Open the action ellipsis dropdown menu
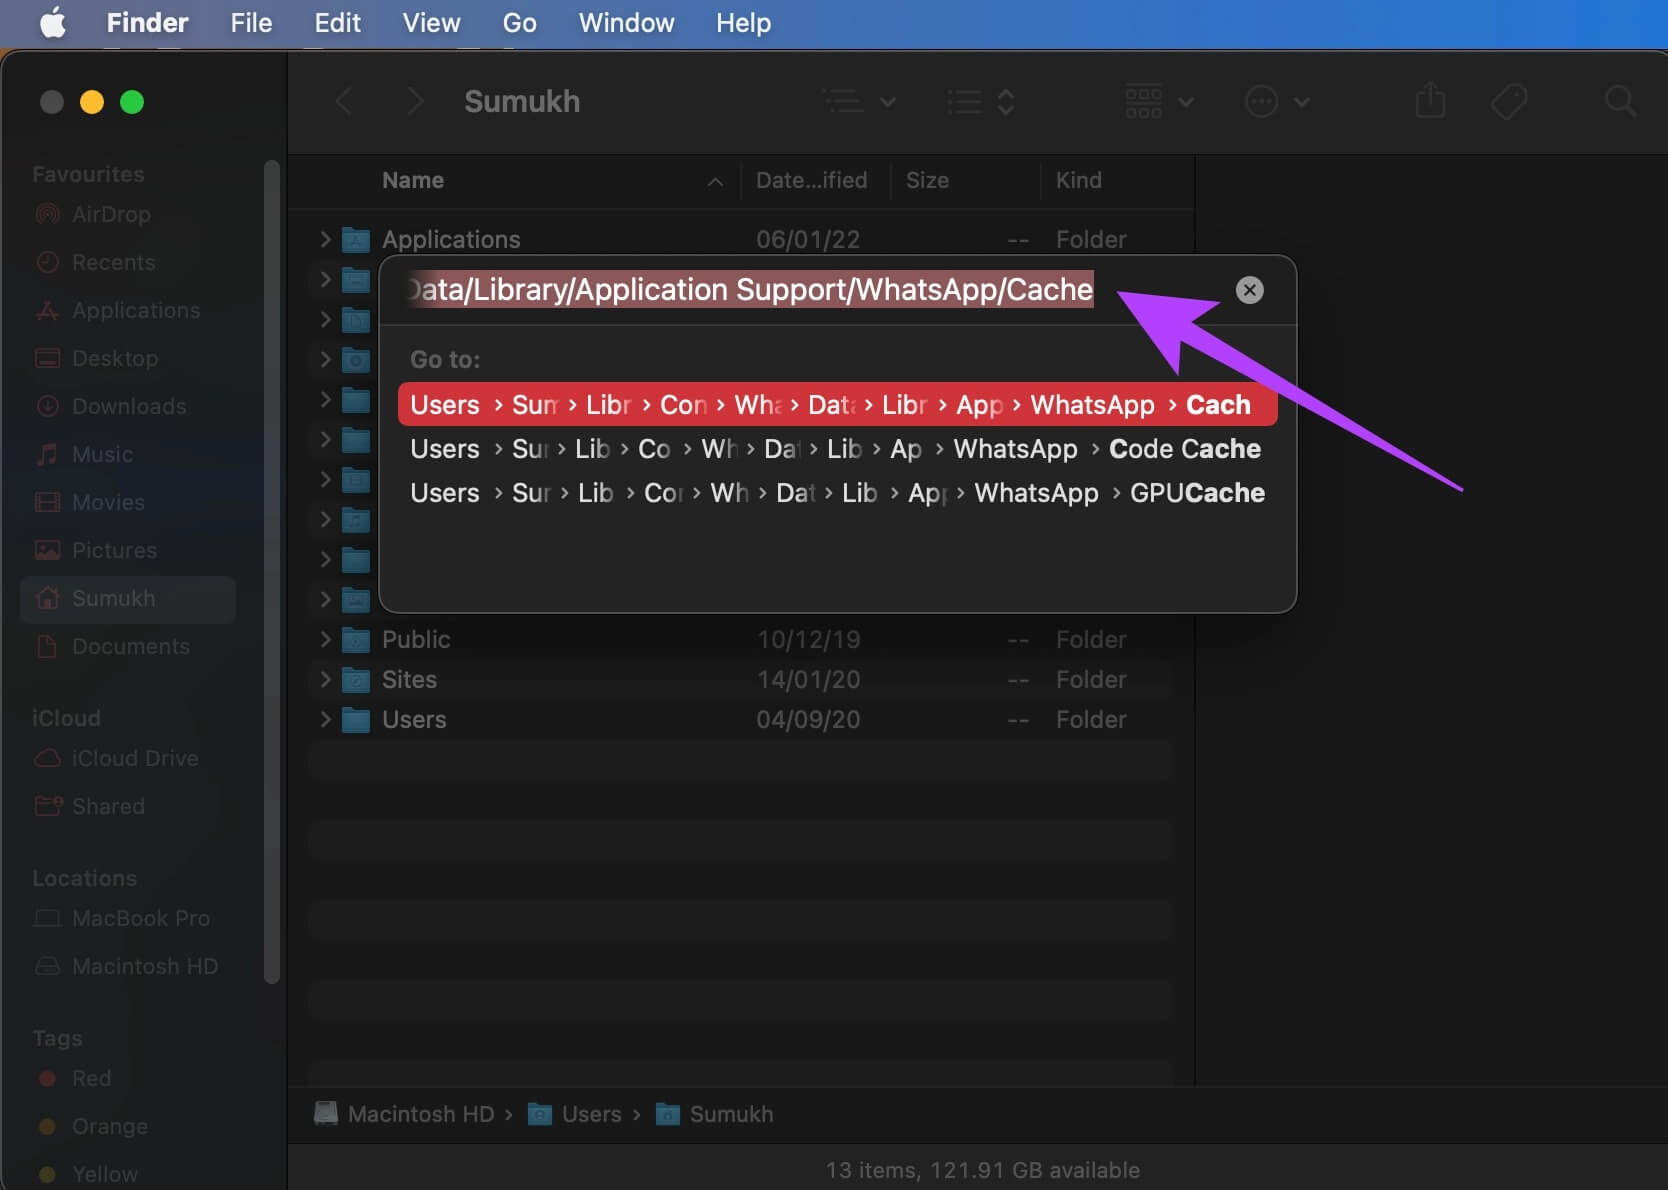 tap(1276, 101)
